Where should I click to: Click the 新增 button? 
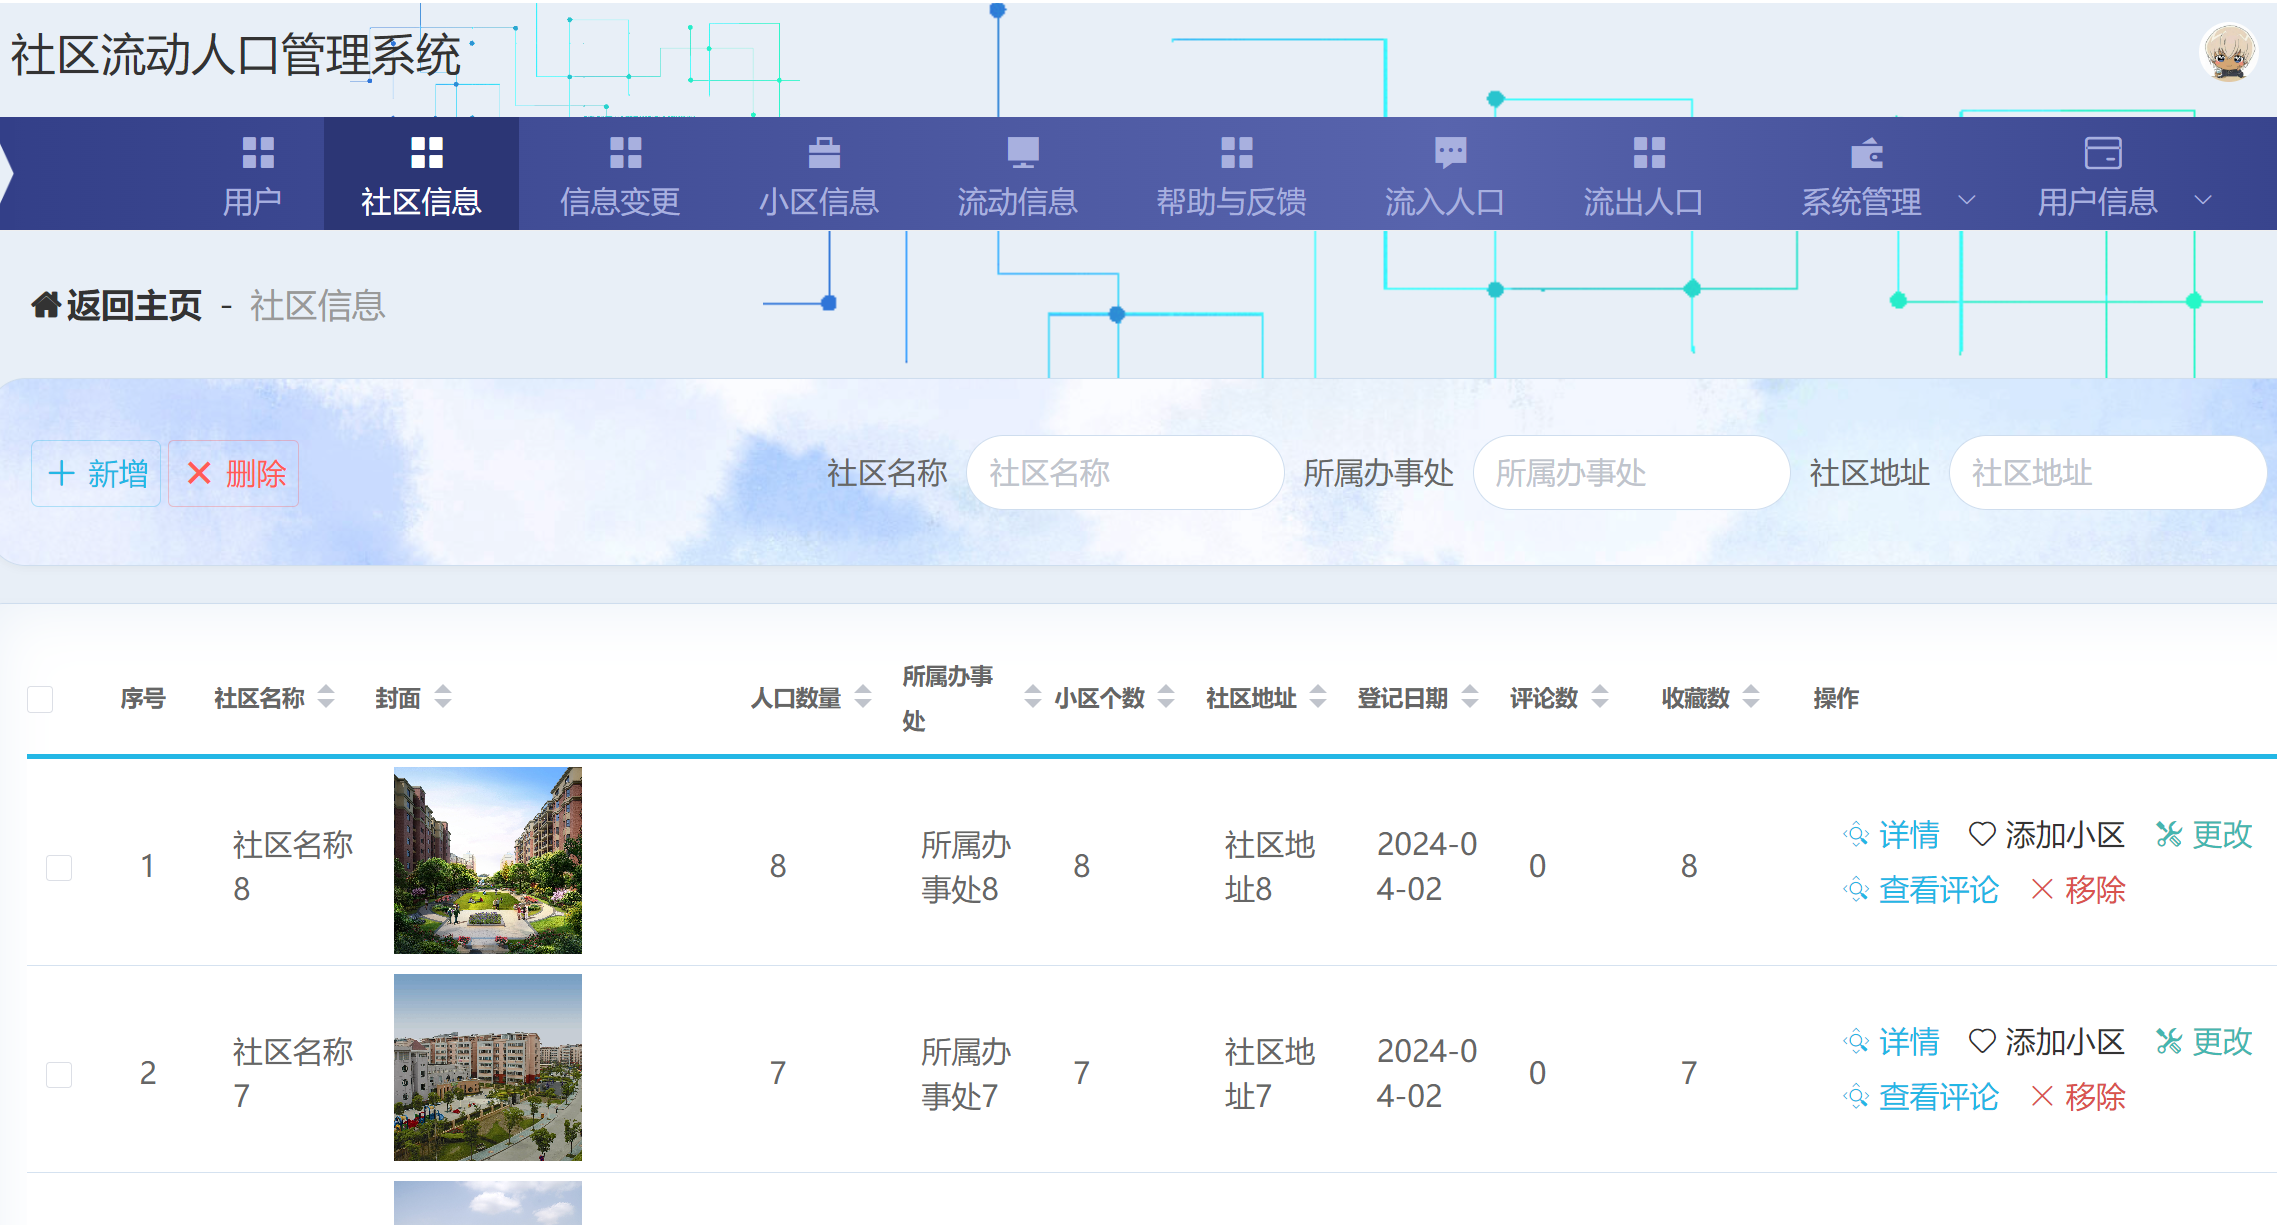[95, 473]
